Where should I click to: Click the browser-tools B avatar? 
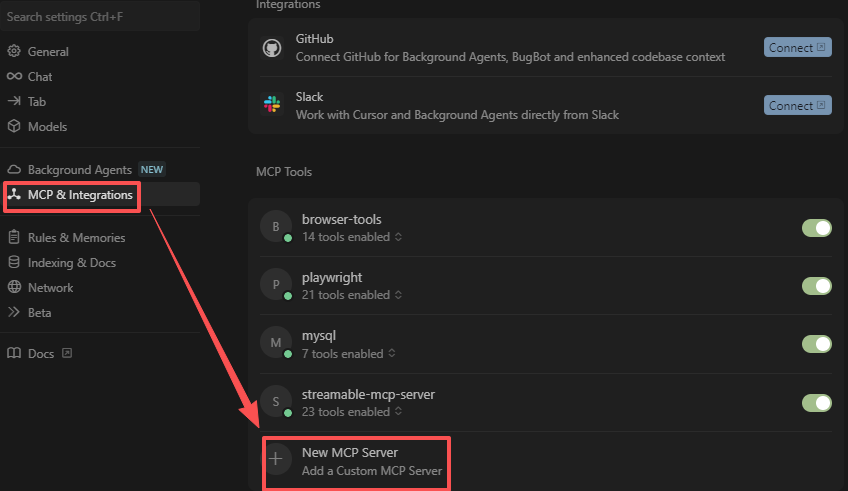[276, 227]
